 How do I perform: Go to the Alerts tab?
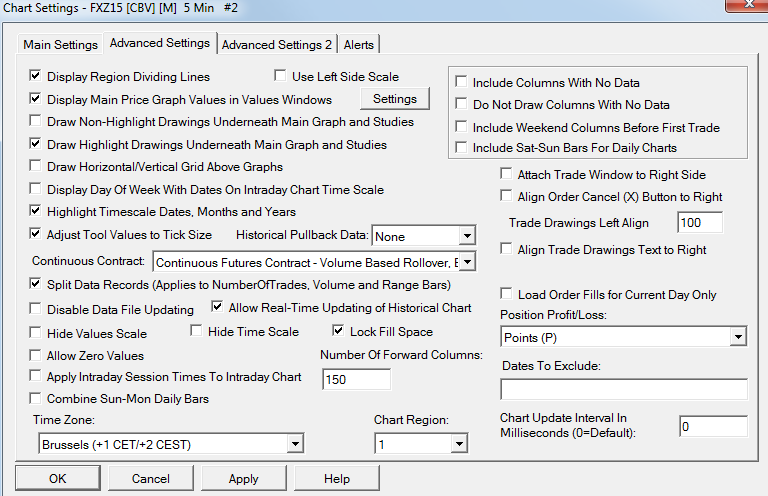[x=359, y=45]
